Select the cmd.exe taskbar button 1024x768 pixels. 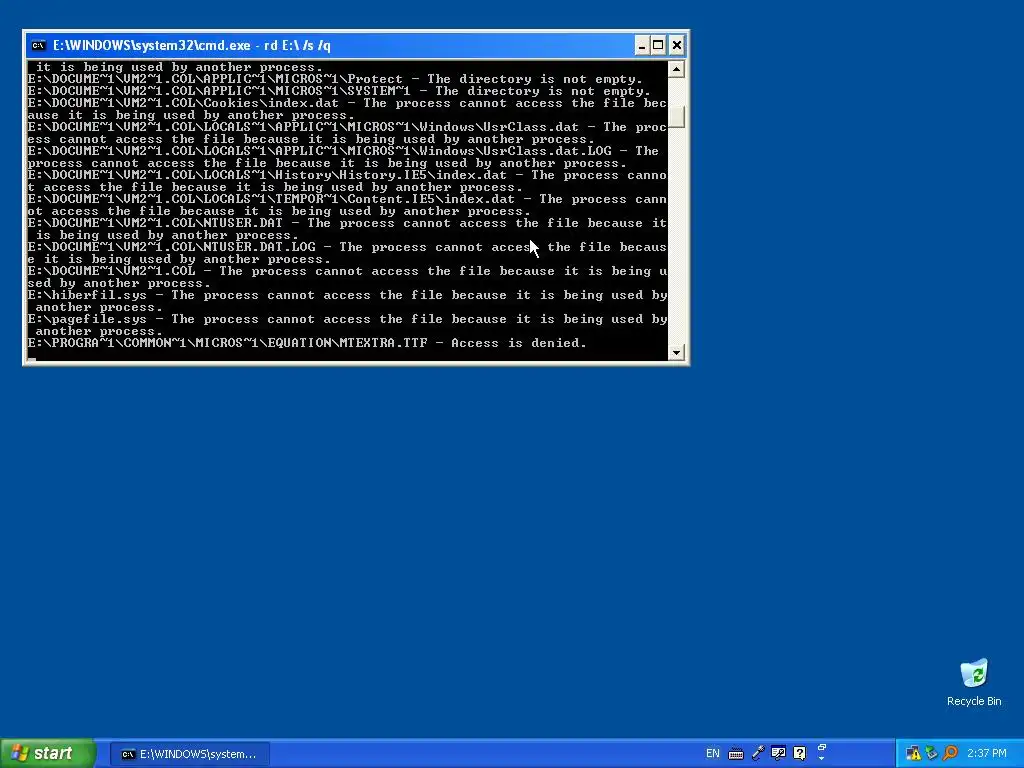click(189, 754)
